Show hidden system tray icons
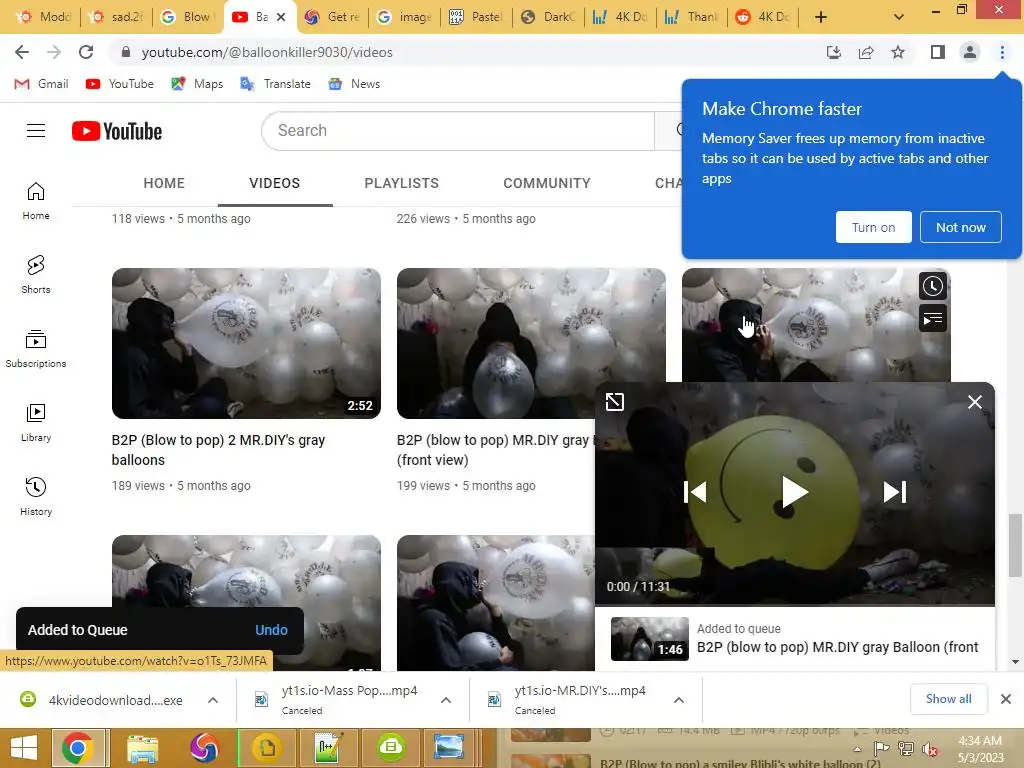This screenshot has height=768, width=1024. click(857, 749)
